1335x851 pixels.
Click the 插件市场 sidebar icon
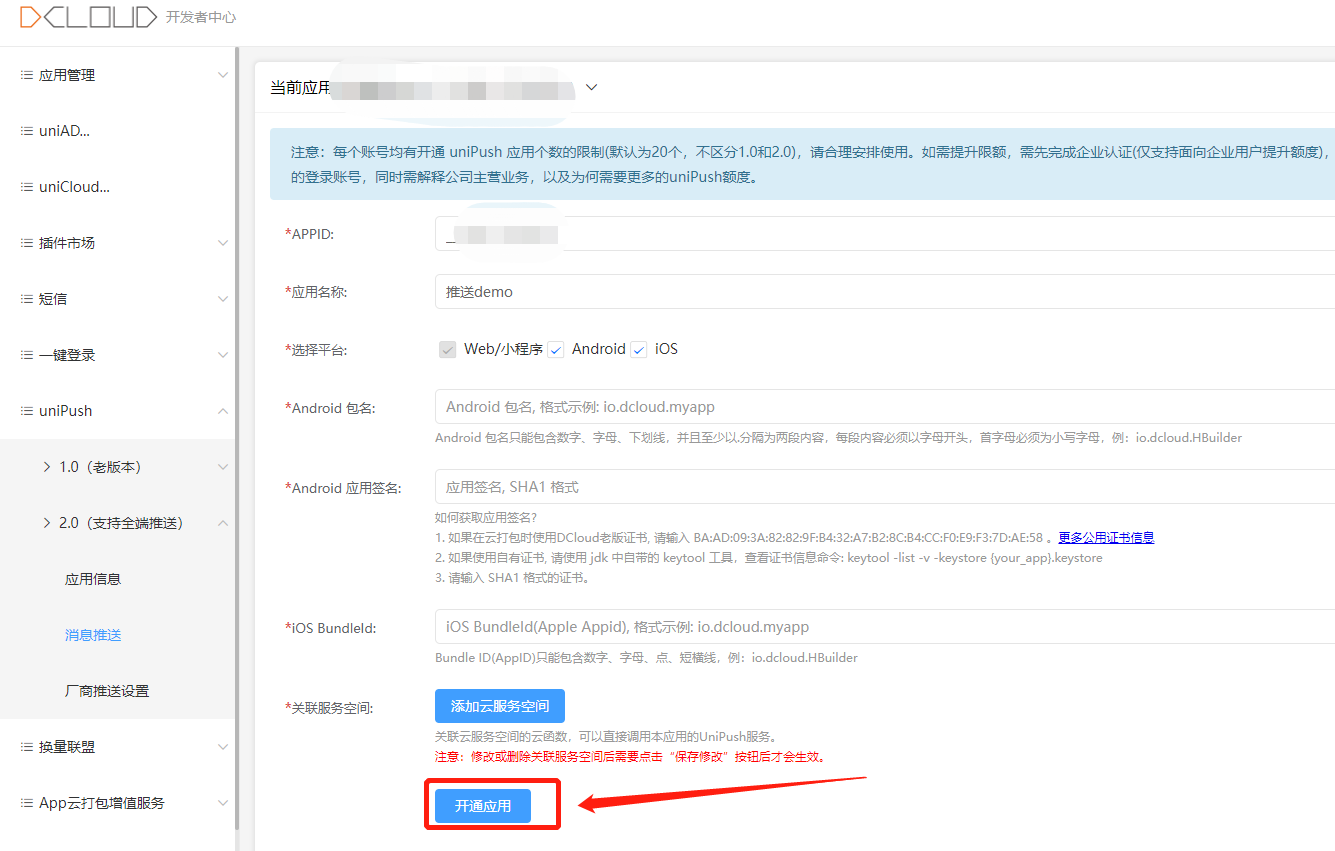click(x=25, y=242)
